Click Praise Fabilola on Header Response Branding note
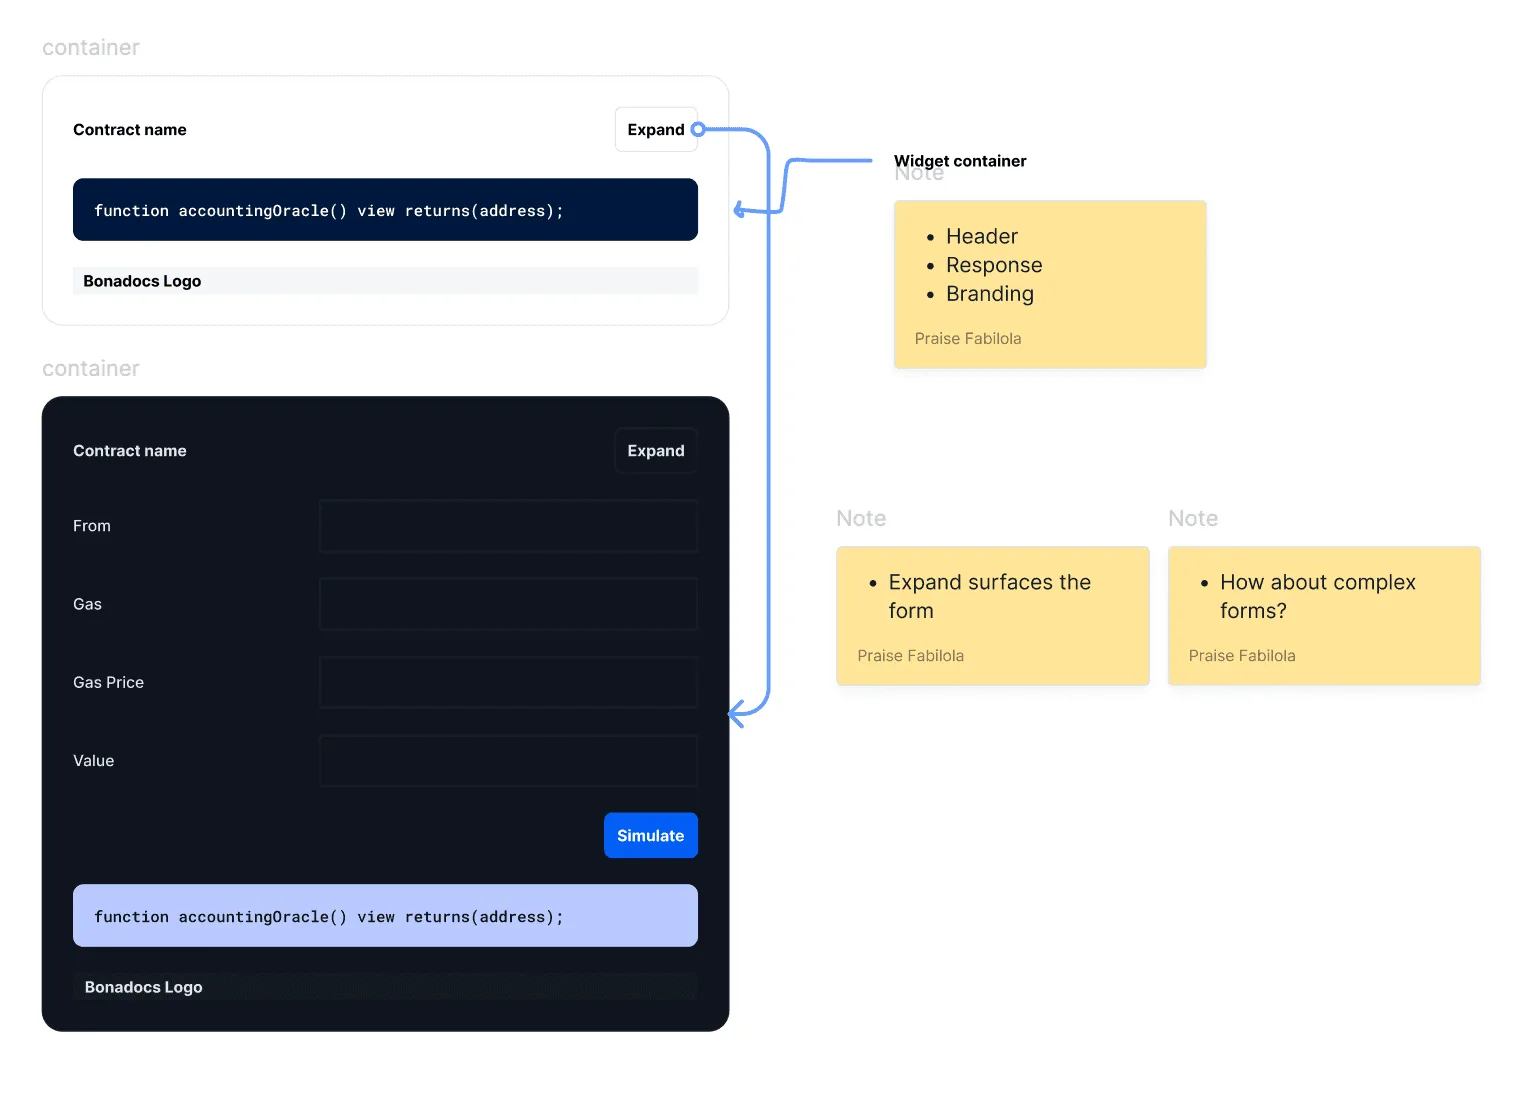 pos(968,339)
